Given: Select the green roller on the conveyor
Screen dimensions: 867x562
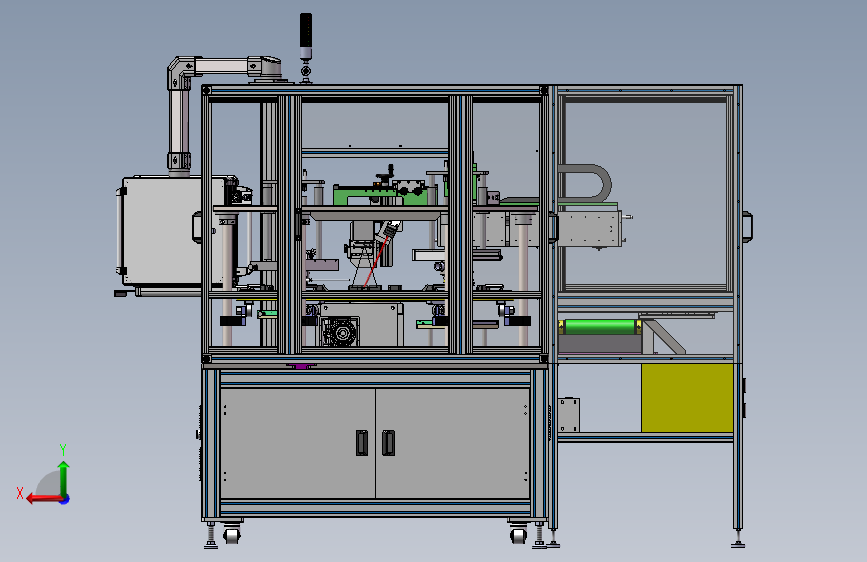Looking at the screenshot, I should [599, 326].
